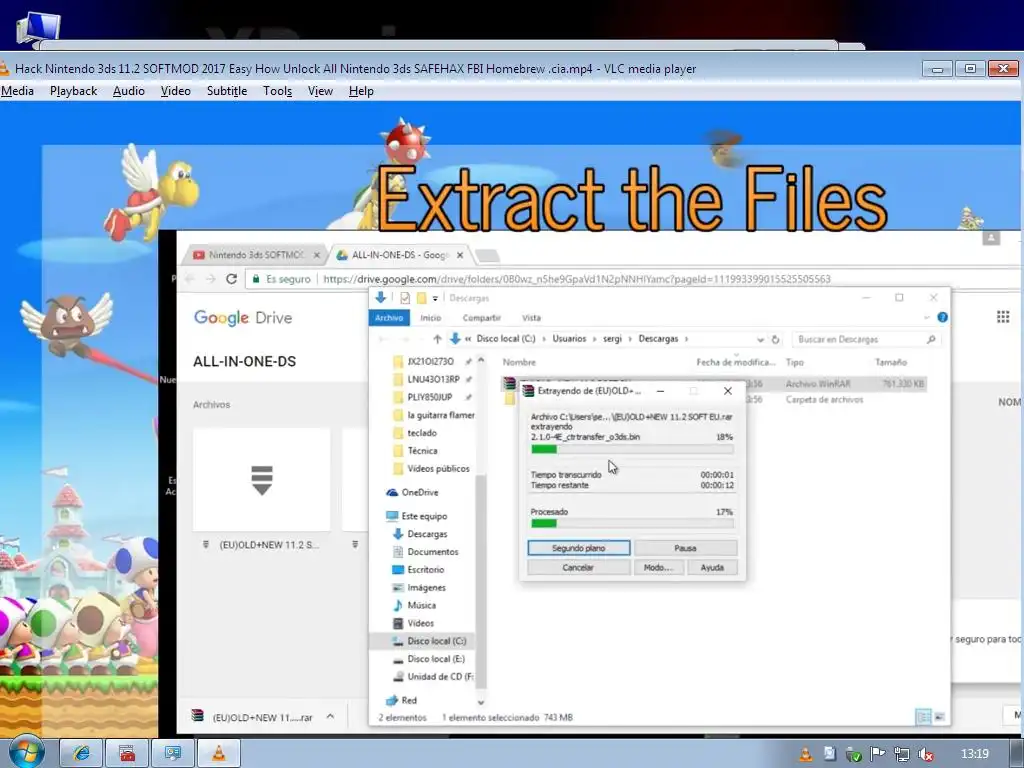Click the Ayuda button in WinRAR
The width and height of the screenshot is (1024, 768).
[712, 568]
